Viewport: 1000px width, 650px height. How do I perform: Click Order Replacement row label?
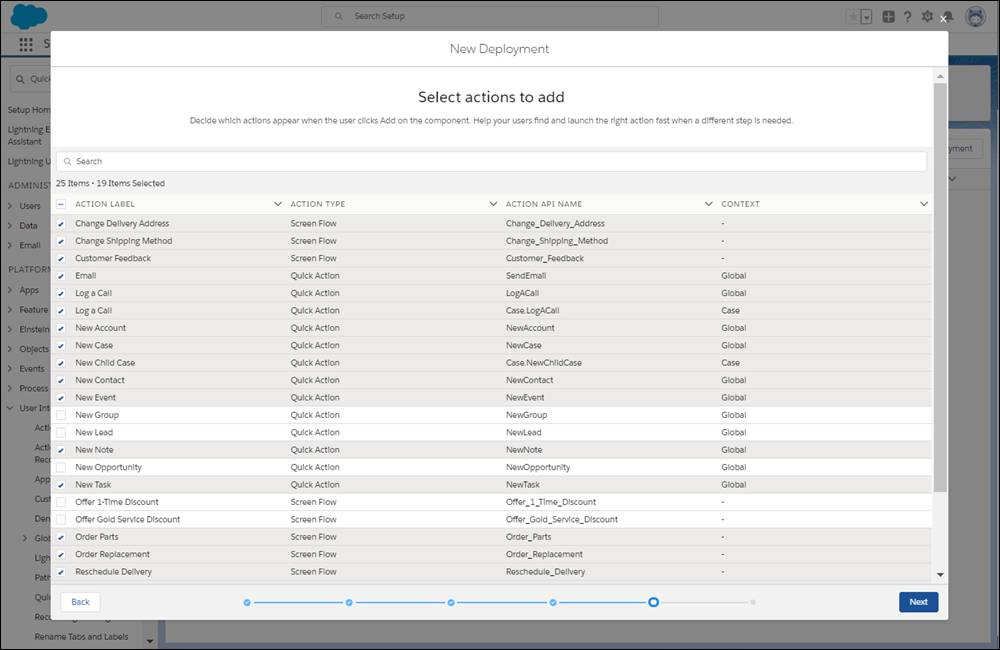tap(112, 554)
